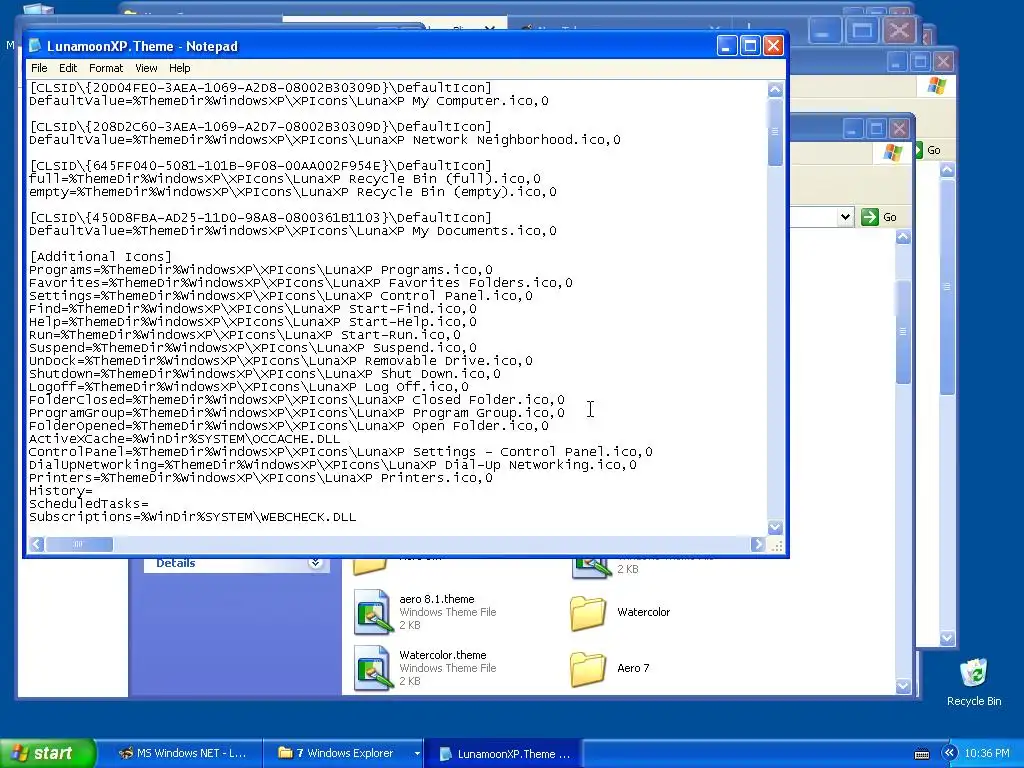Click the ActiveXCache=%WinDir%SYSTEM line

coord(184,439)
